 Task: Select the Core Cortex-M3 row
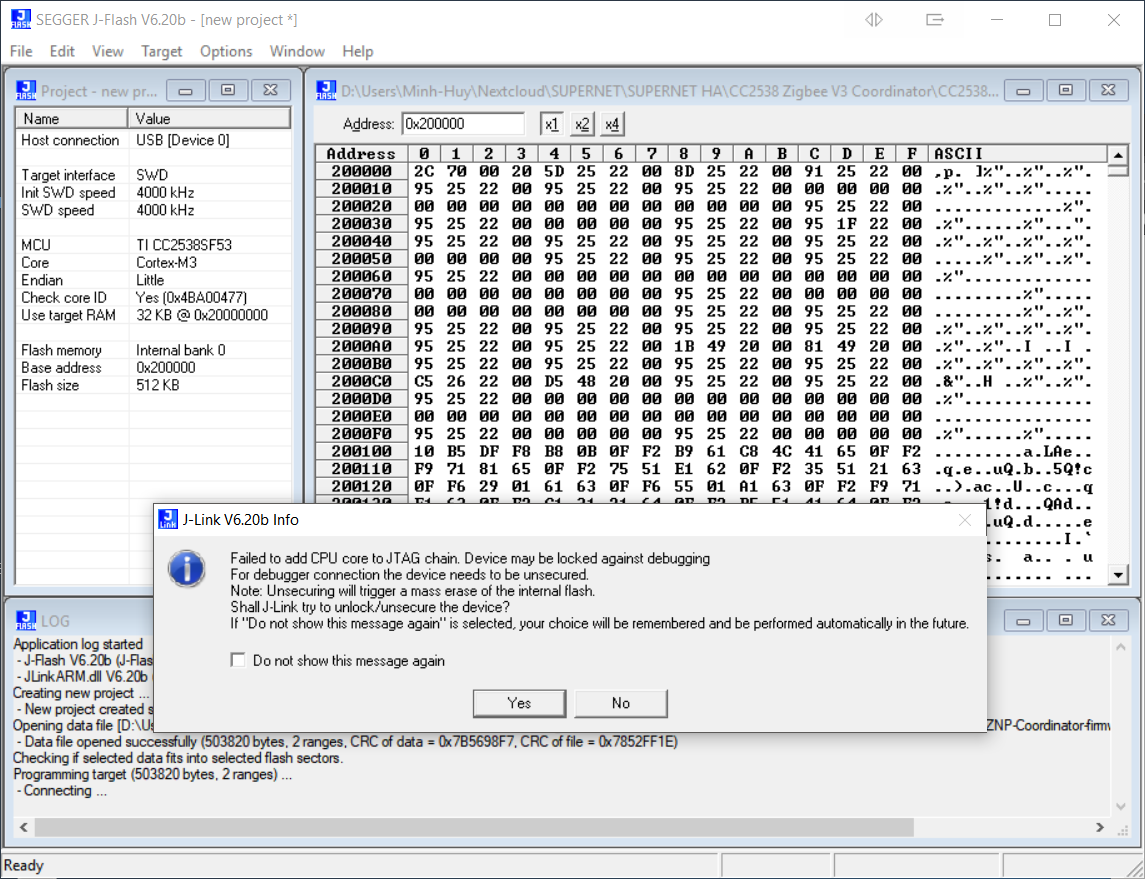point(153,263)
